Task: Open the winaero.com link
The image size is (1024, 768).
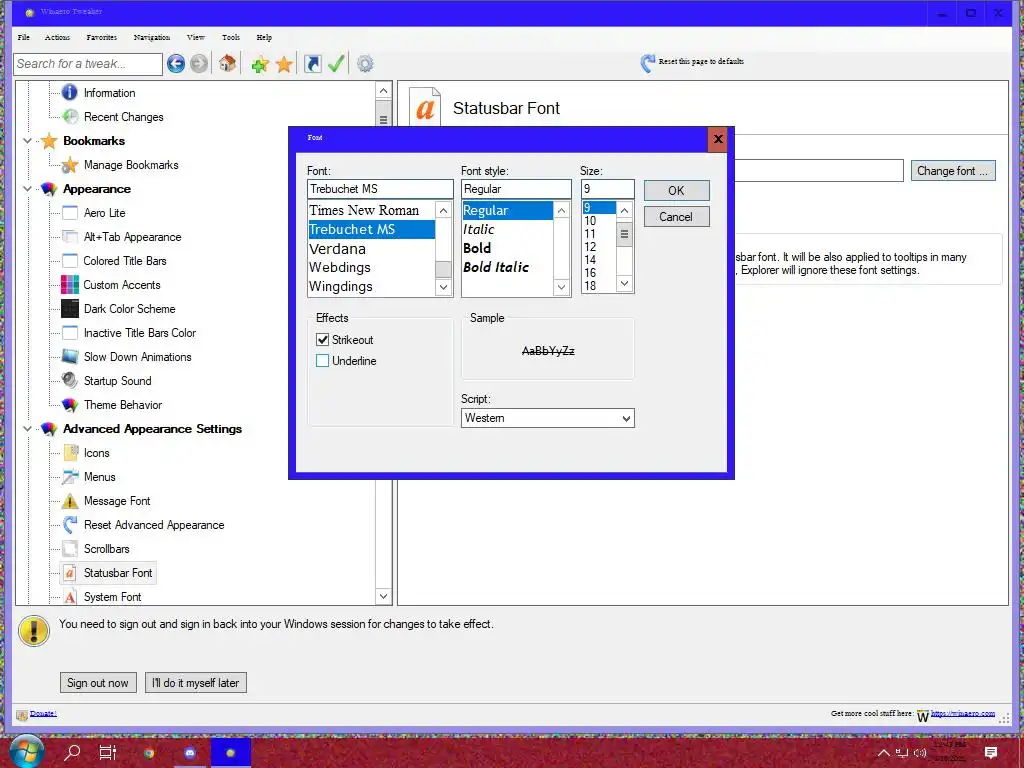Action: coord(963,713)
